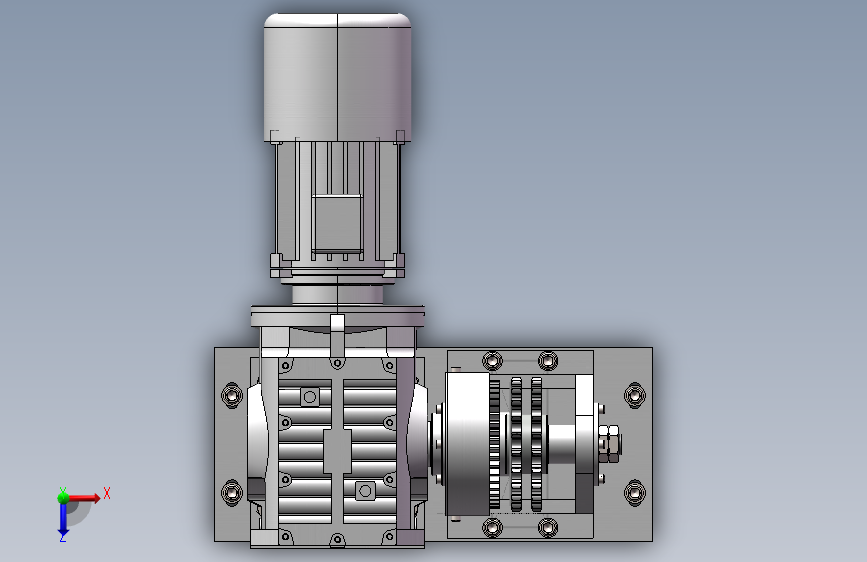Select the upper-left base plate mounting bolt
Screen dimensions: 867x562
tap(231, 395)
